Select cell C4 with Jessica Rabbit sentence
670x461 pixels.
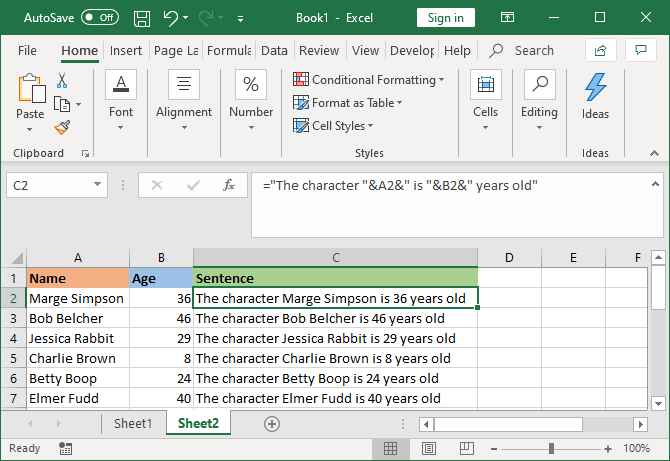[x=335, y=338]
